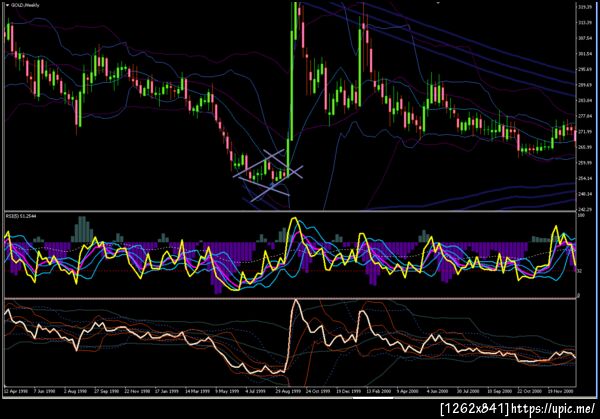Click date label 22 Nov 1998
Viewport: 600px width, 419px height.
click(x=137, y=391)
